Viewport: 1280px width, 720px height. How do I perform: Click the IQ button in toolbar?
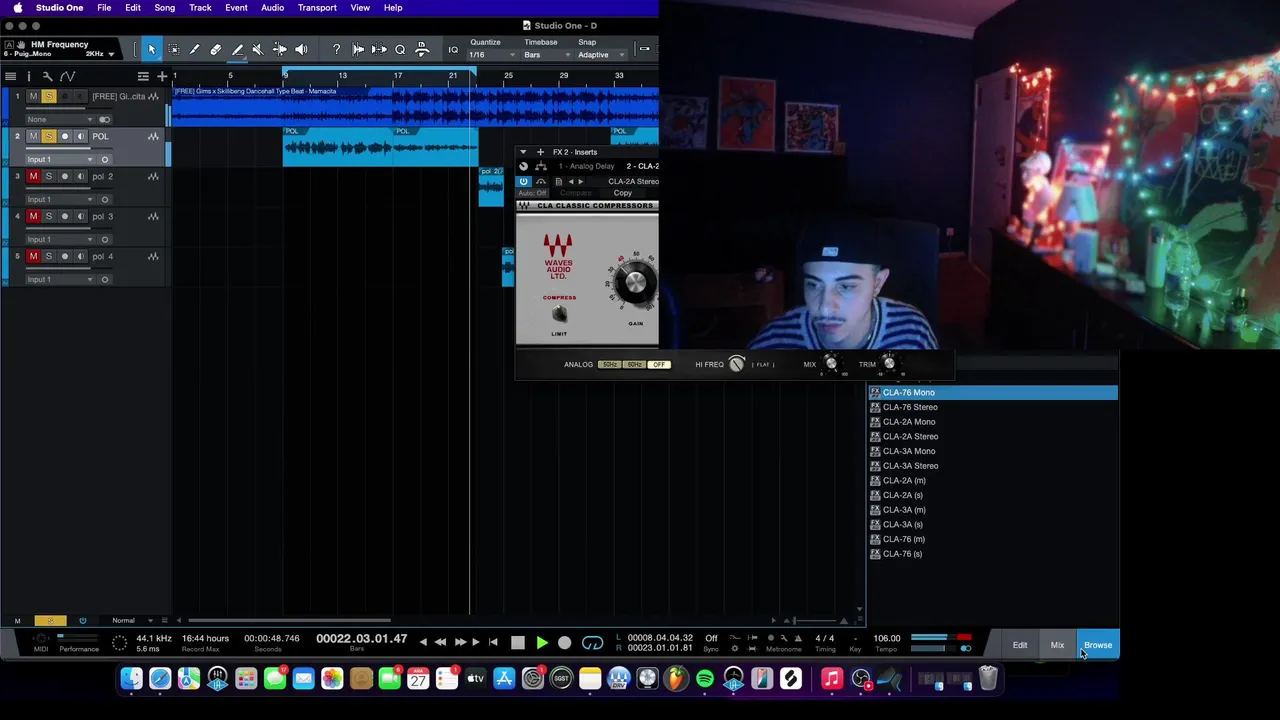pos(453,49)
